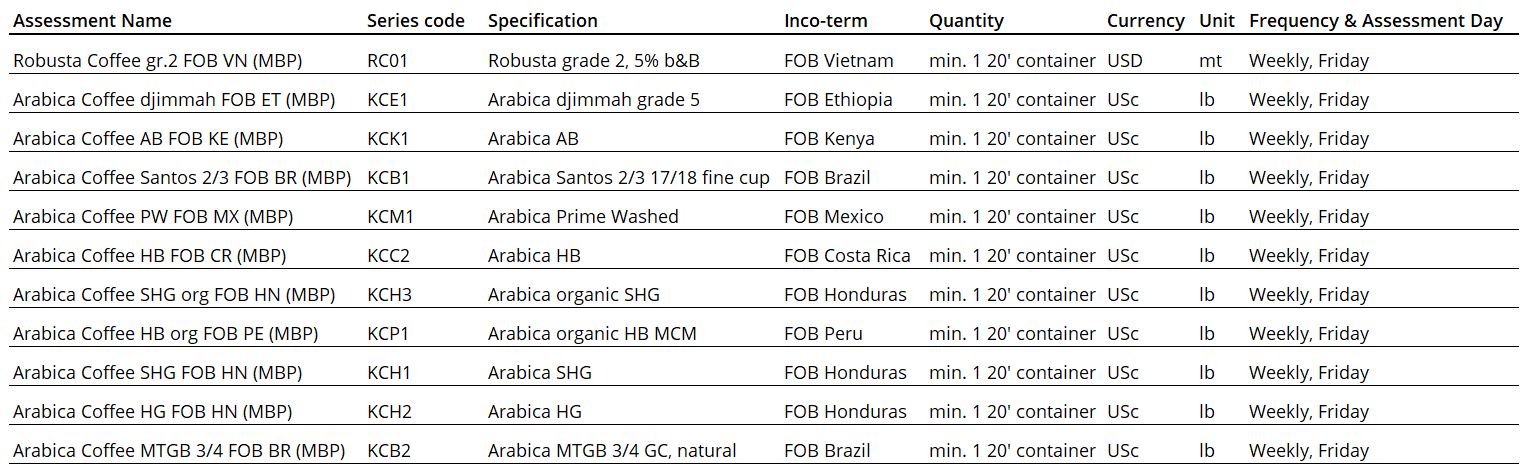Image resolution: width=1529 pixels, height=475 pixels.
Task: Click the mt unit cell
Action: pos(1210,61)
